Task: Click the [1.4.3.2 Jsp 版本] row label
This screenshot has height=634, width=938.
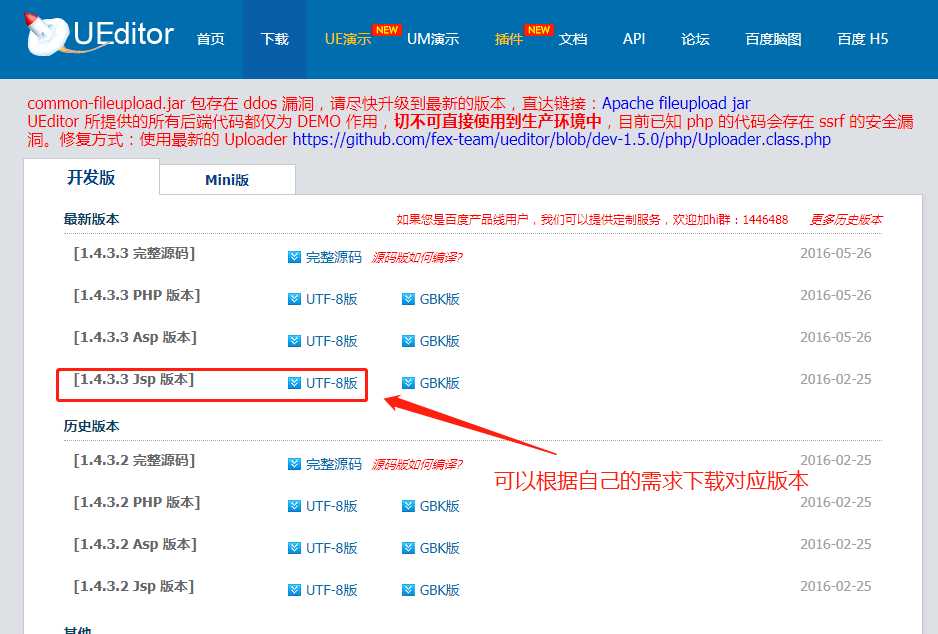Action: pyautogui.click(x=134, y=586)
